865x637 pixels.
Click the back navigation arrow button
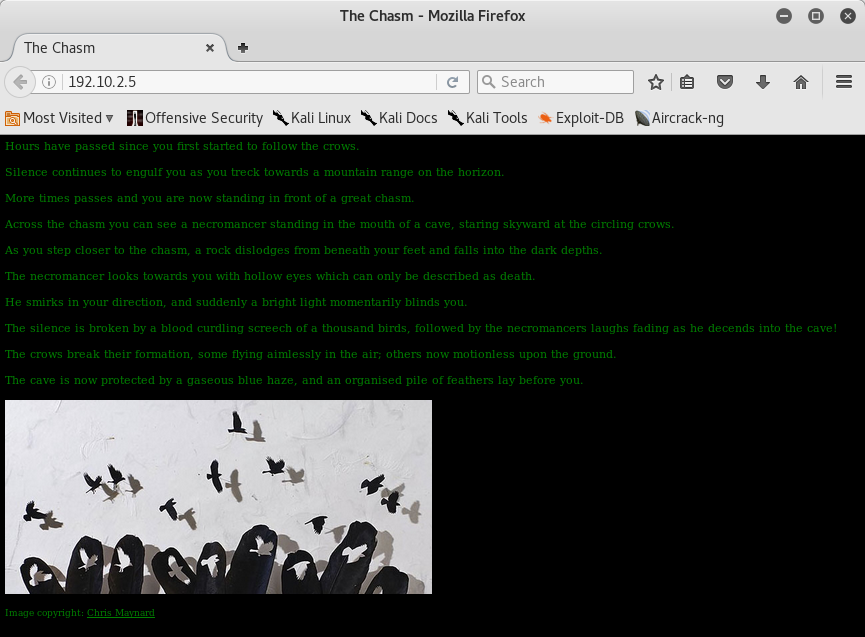tap(20, 82)
